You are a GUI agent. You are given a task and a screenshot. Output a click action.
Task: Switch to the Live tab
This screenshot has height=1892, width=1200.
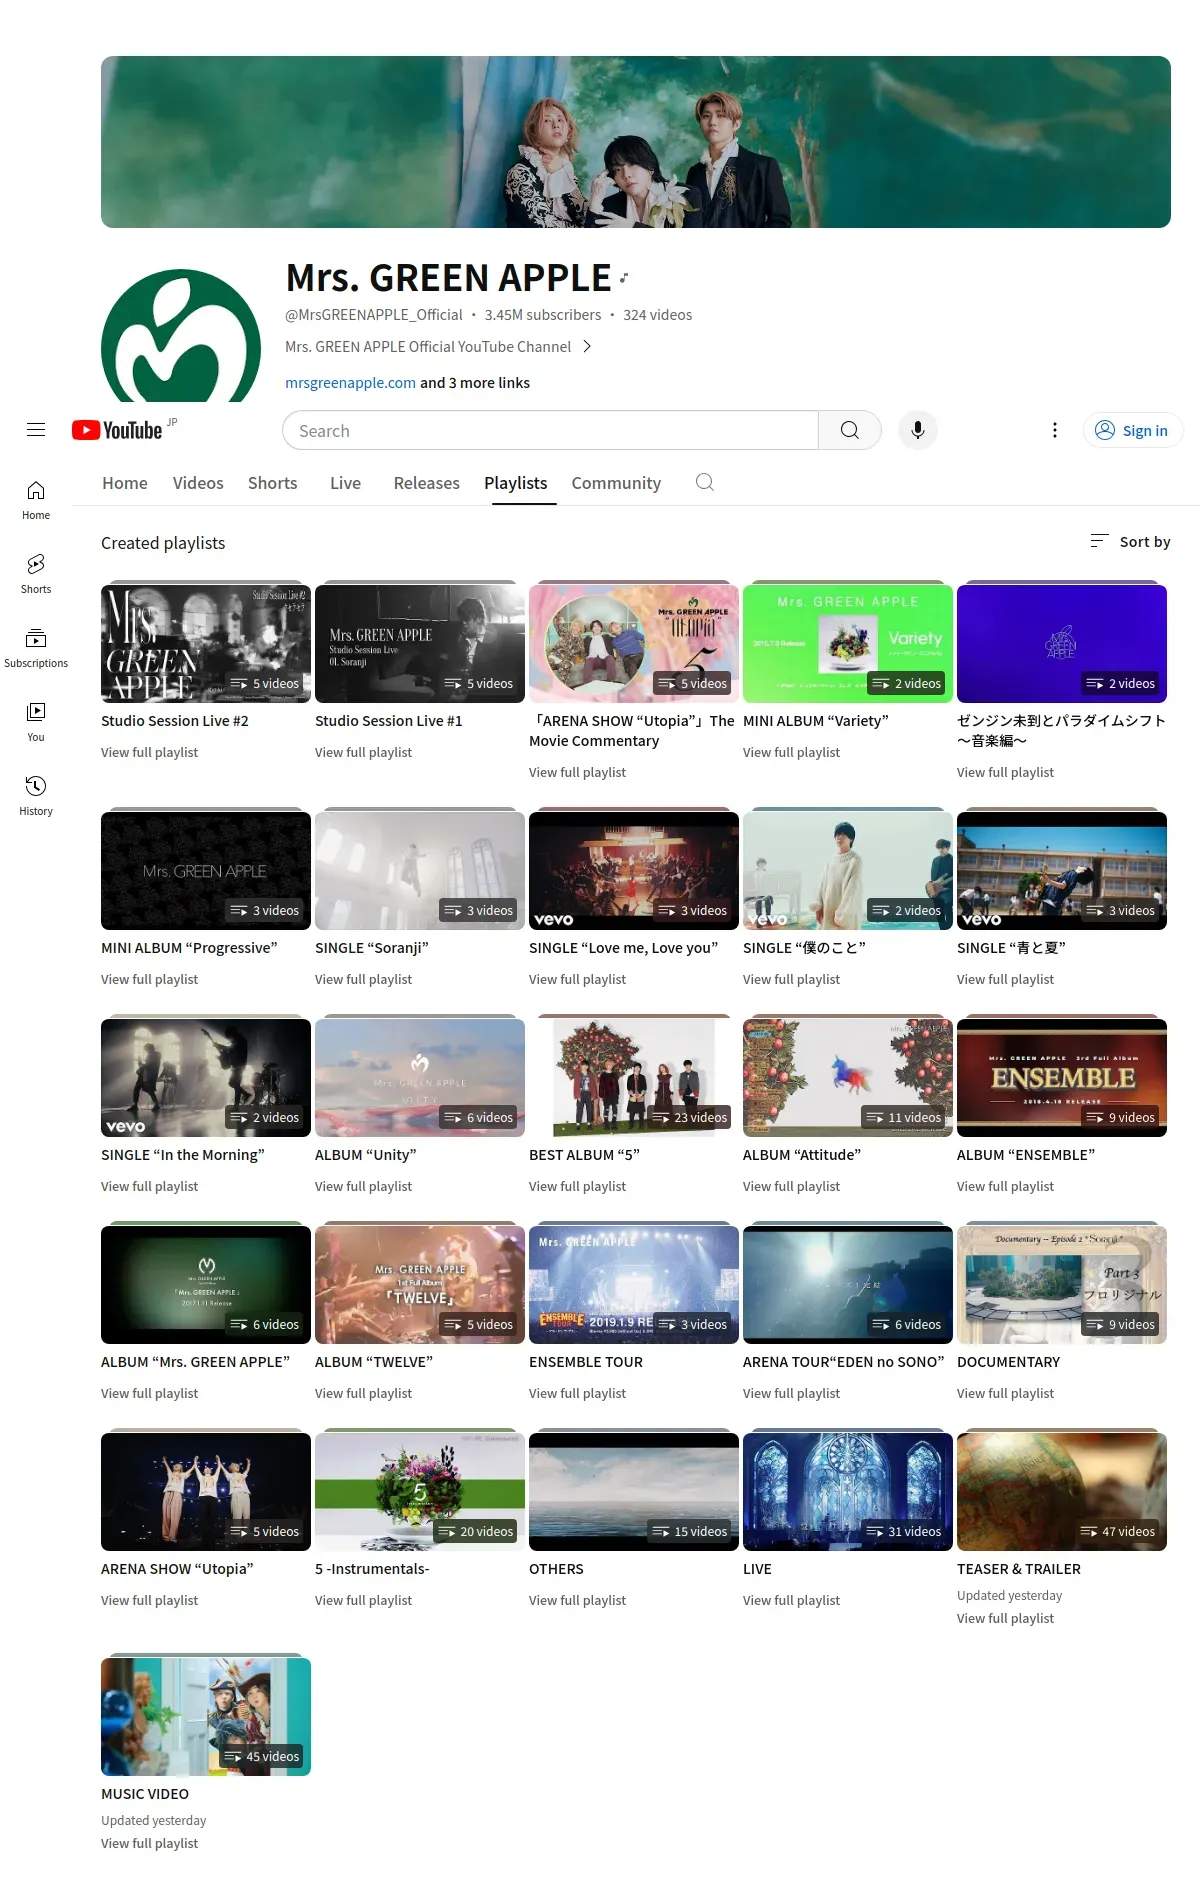click(345, 483)
